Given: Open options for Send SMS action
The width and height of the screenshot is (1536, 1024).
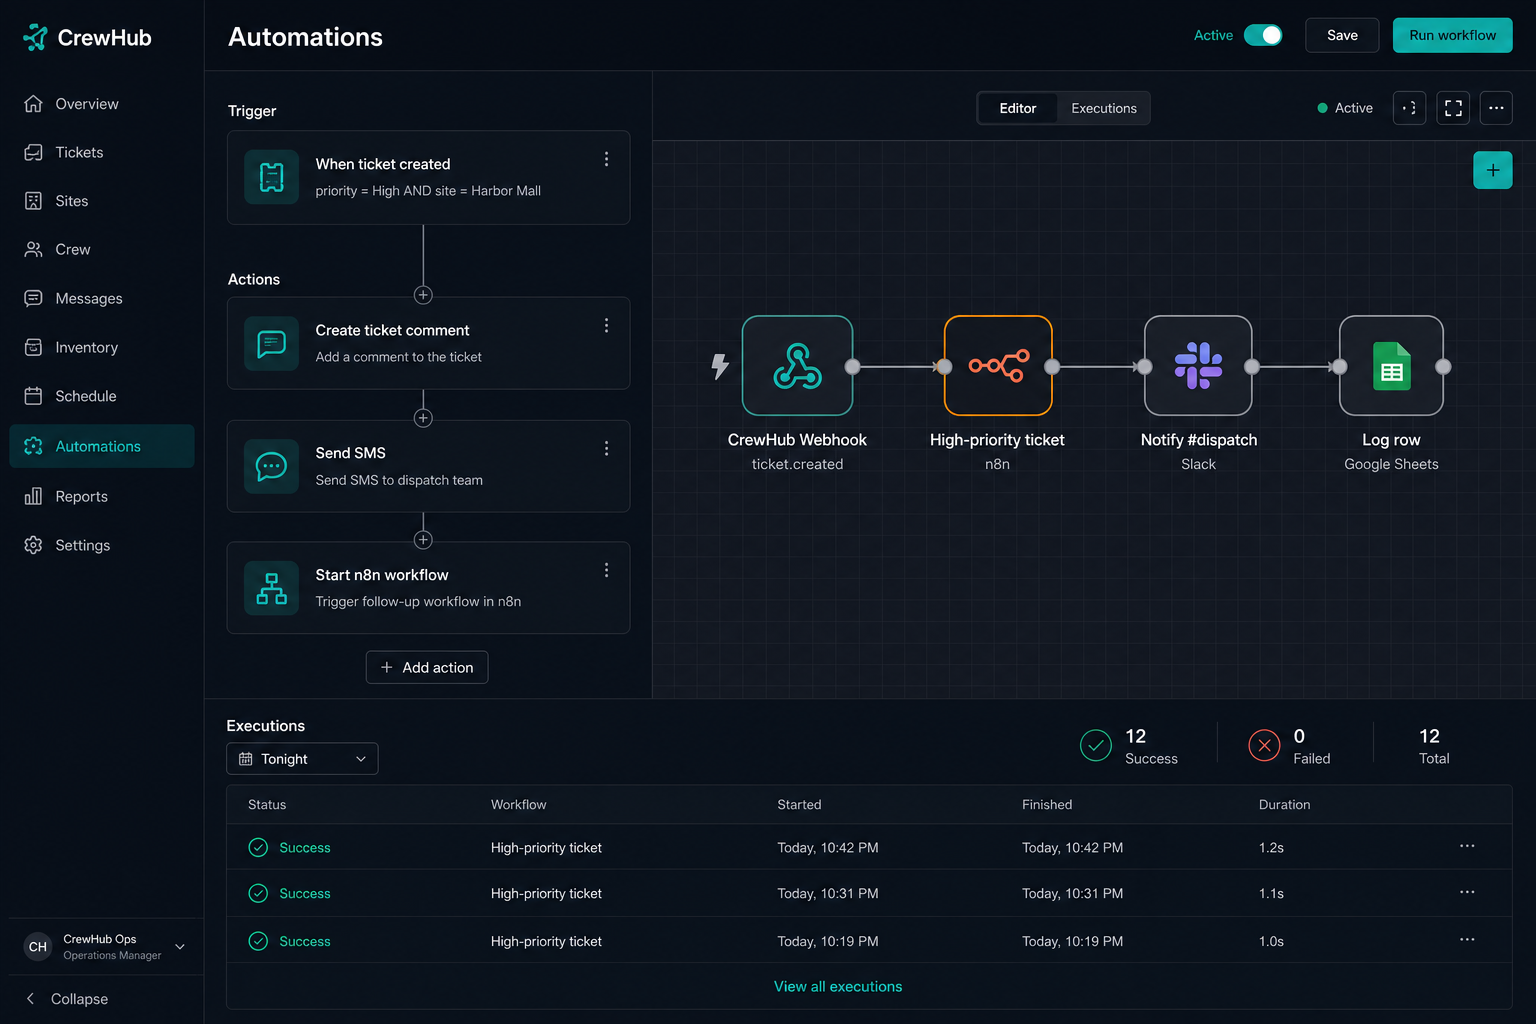Looking at the screenshot, I should [x=606, y=449].
